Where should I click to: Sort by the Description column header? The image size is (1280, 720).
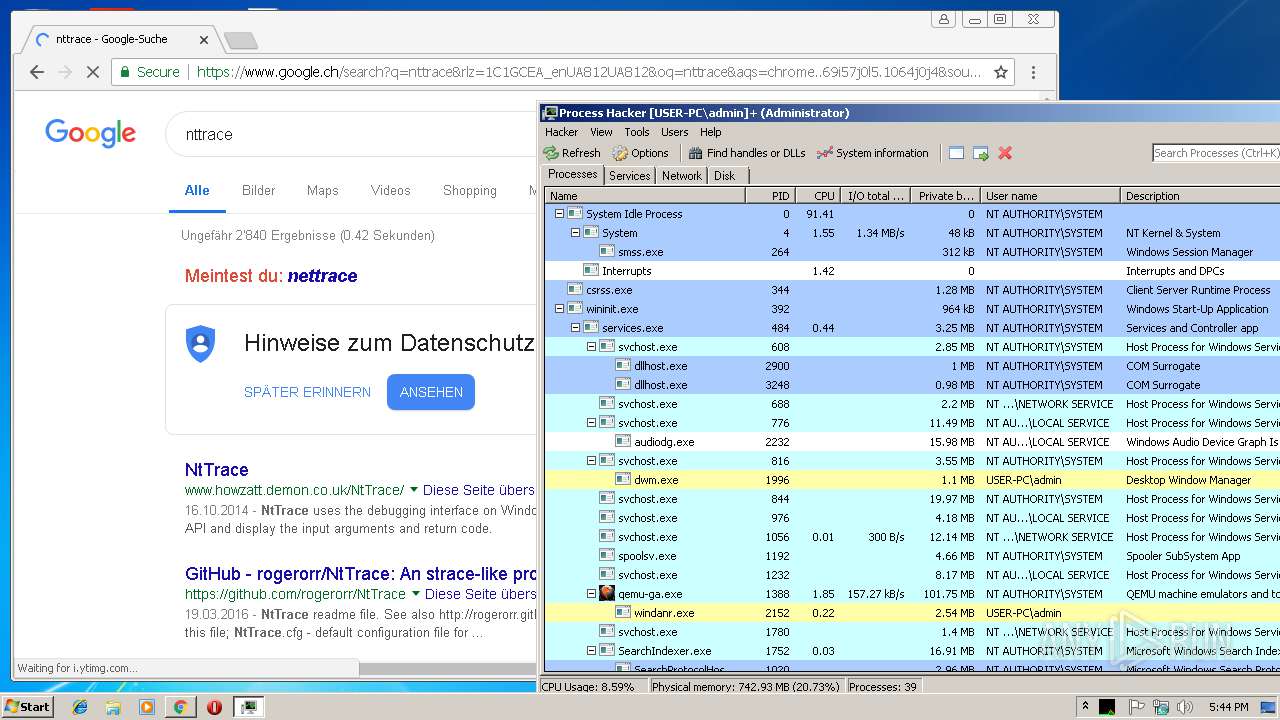(x=1200, y=196)
